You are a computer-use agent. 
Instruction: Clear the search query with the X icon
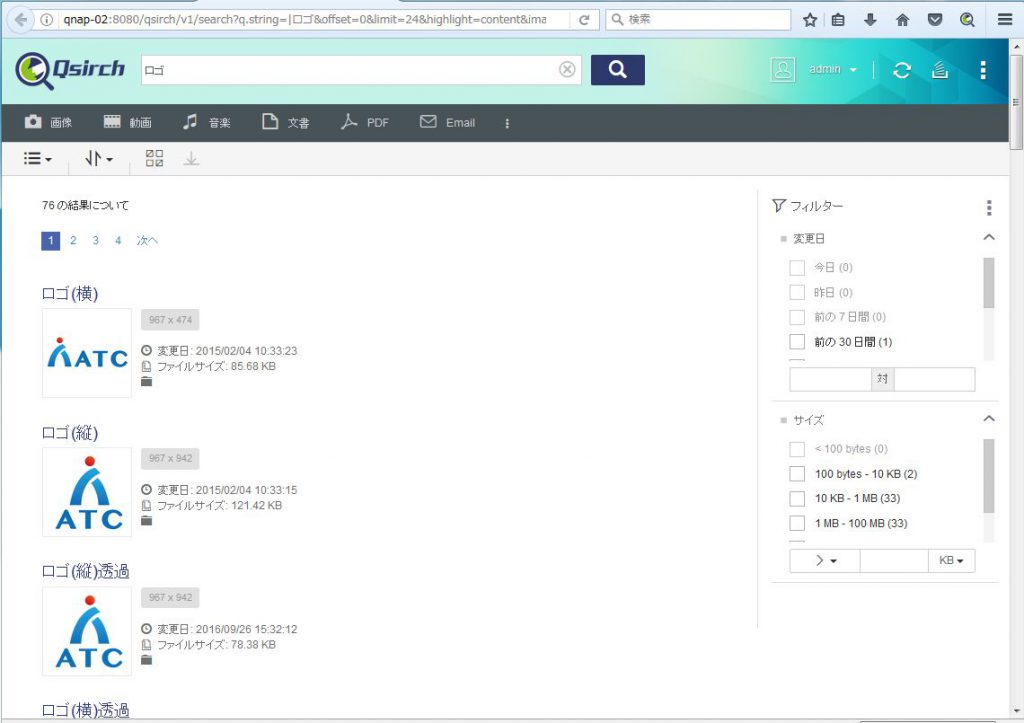(x=567, y=69)
